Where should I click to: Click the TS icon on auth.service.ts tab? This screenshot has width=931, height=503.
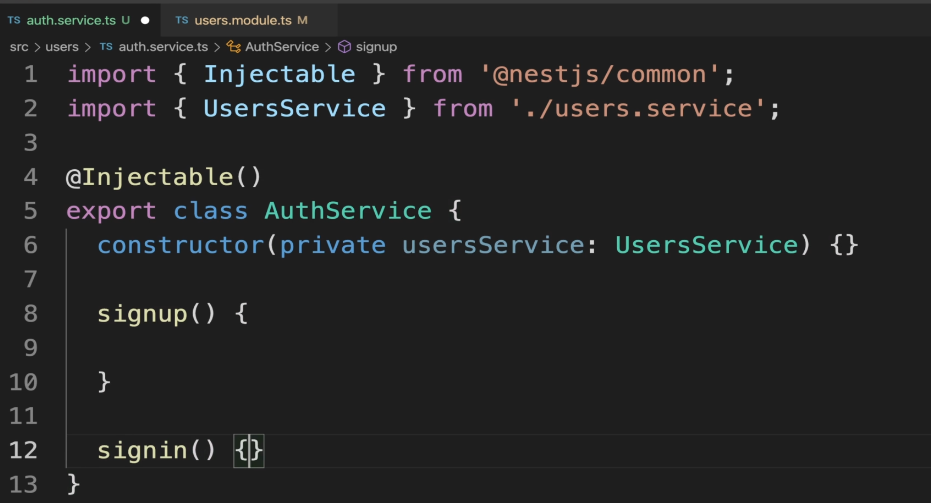pos(14,20)
